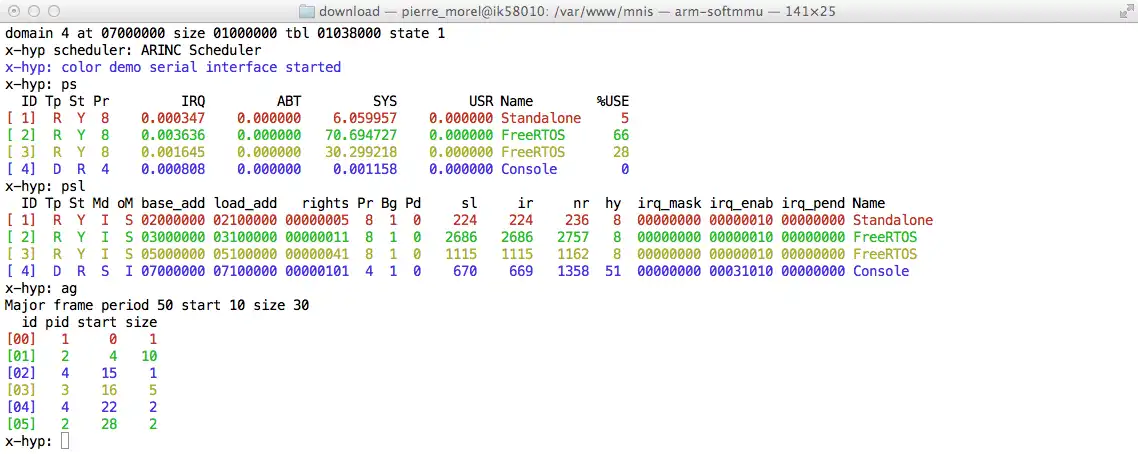Viewport: 1138px width, 454px height.
Task: Click the SYS value 6.059957
Action: (x=365, y=118)
